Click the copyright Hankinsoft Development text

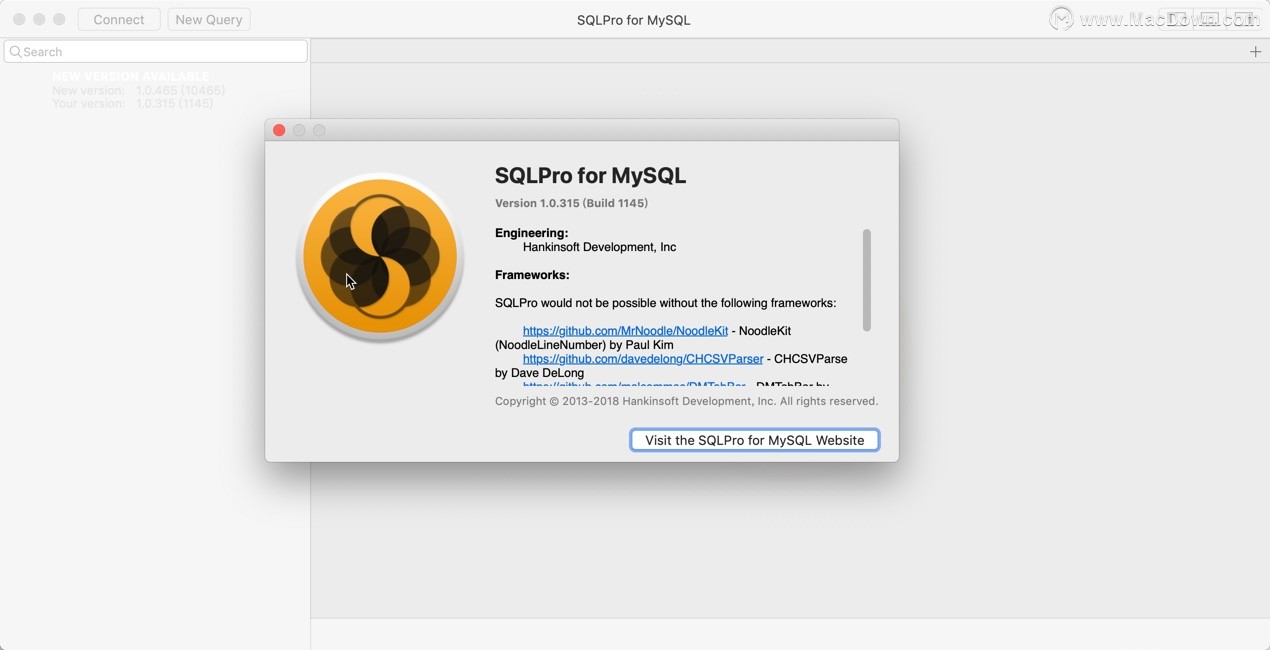686,401
